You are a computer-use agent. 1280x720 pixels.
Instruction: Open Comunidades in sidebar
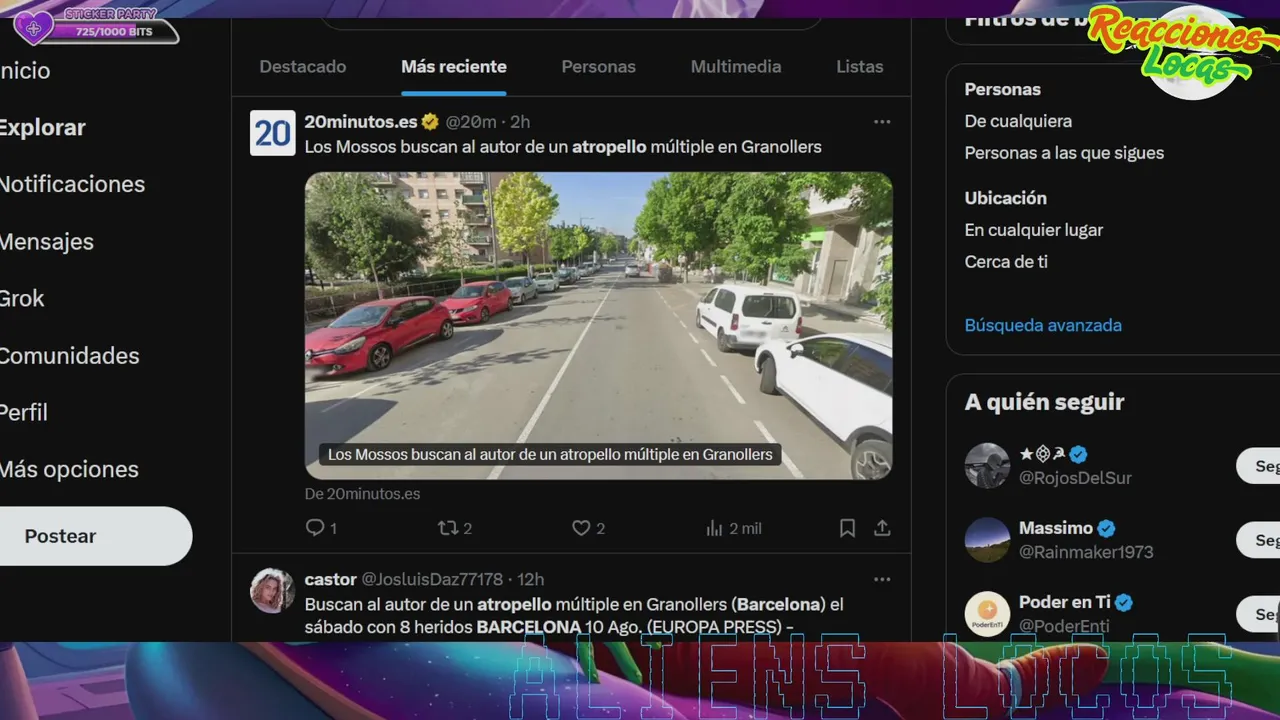click(69, 356)
